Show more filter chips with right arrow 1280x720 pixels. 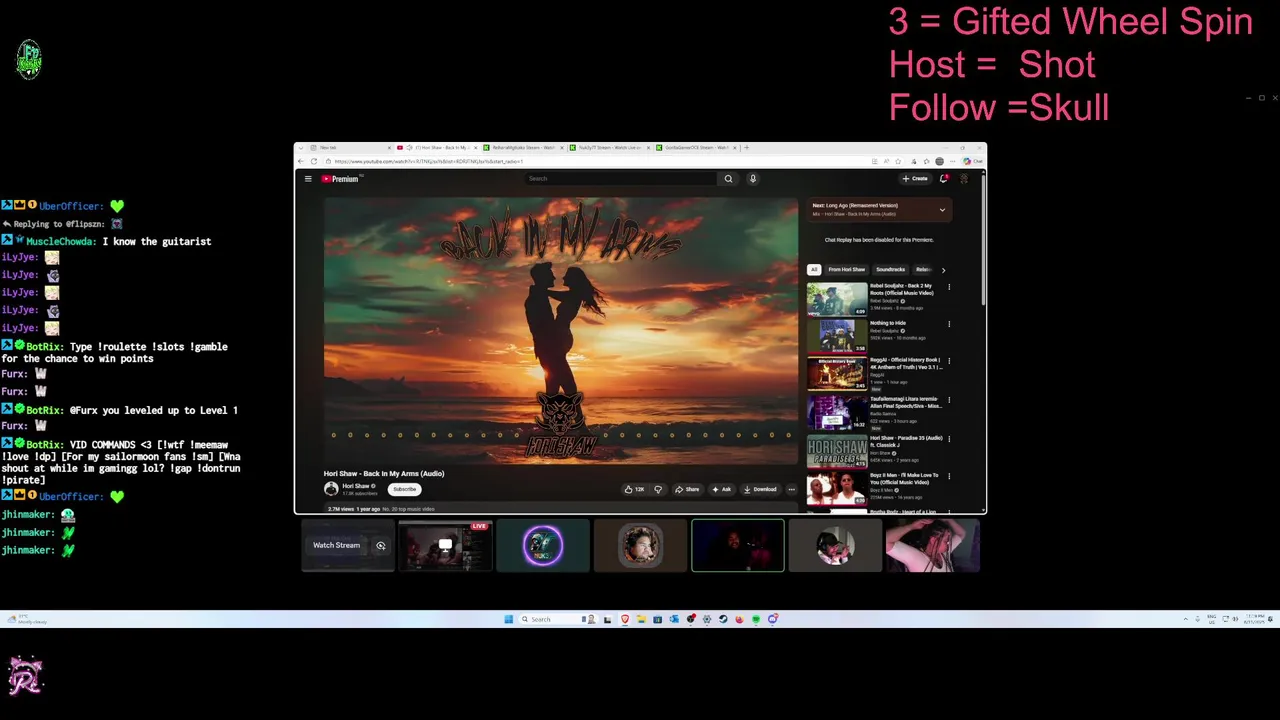[943, 270]
